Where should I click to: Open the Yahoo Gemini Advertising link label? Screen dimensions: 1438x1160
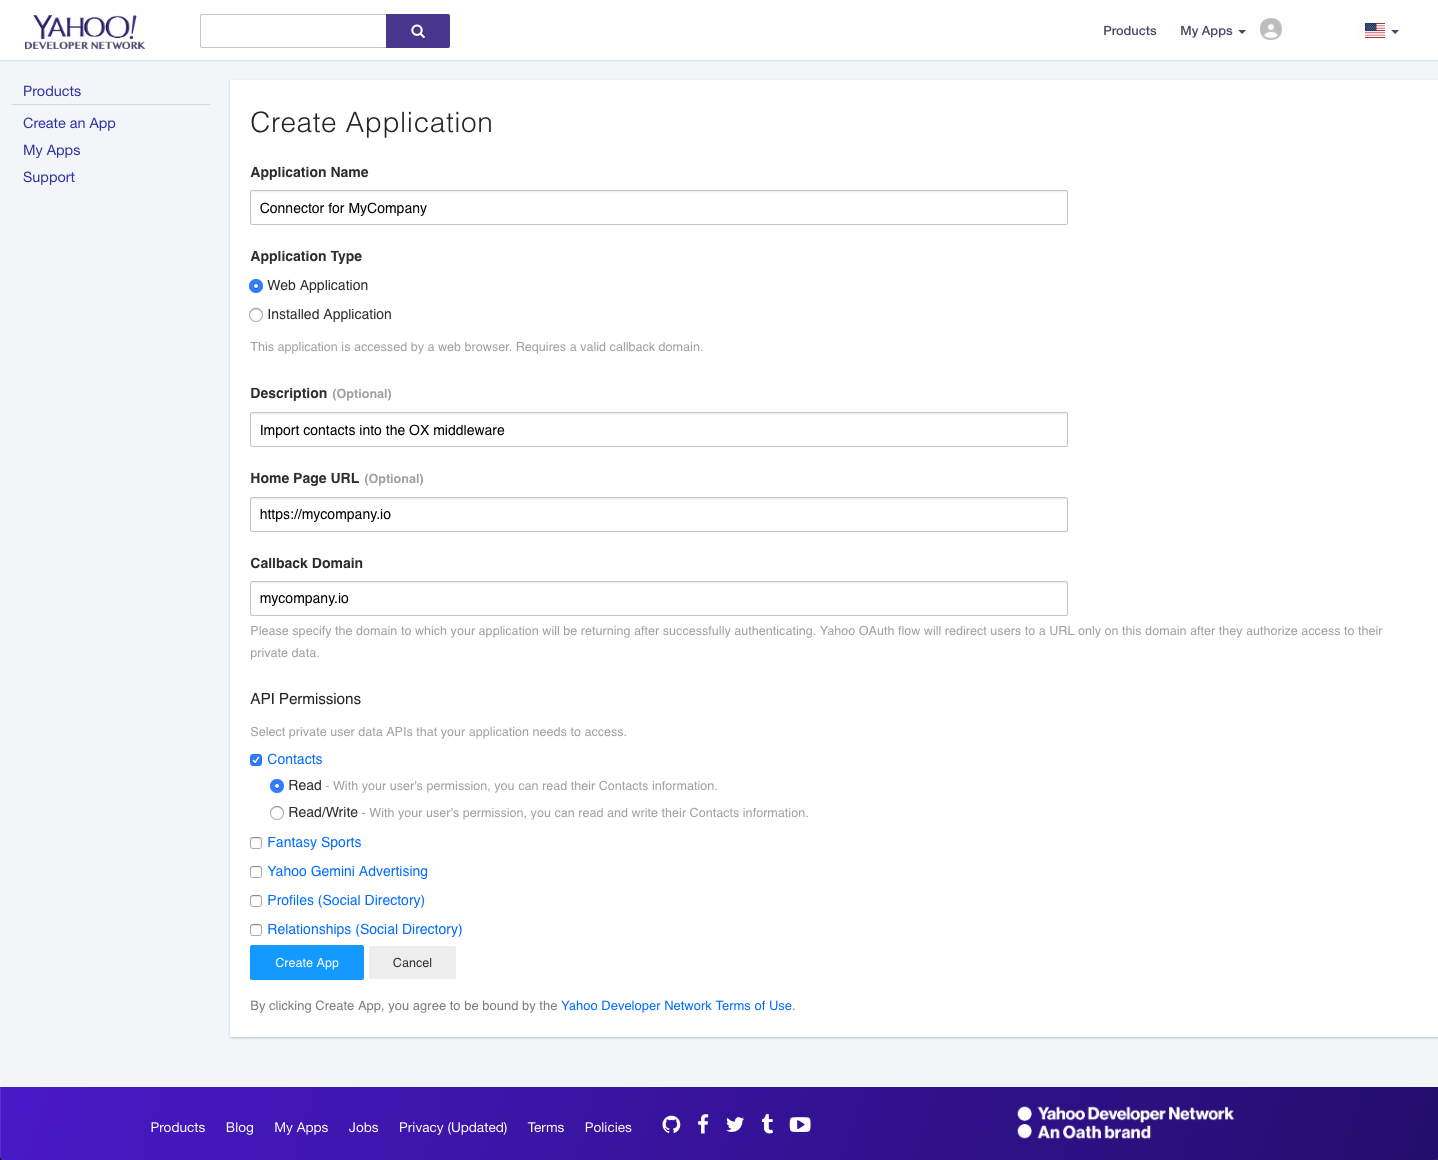[x=347, y=872]
